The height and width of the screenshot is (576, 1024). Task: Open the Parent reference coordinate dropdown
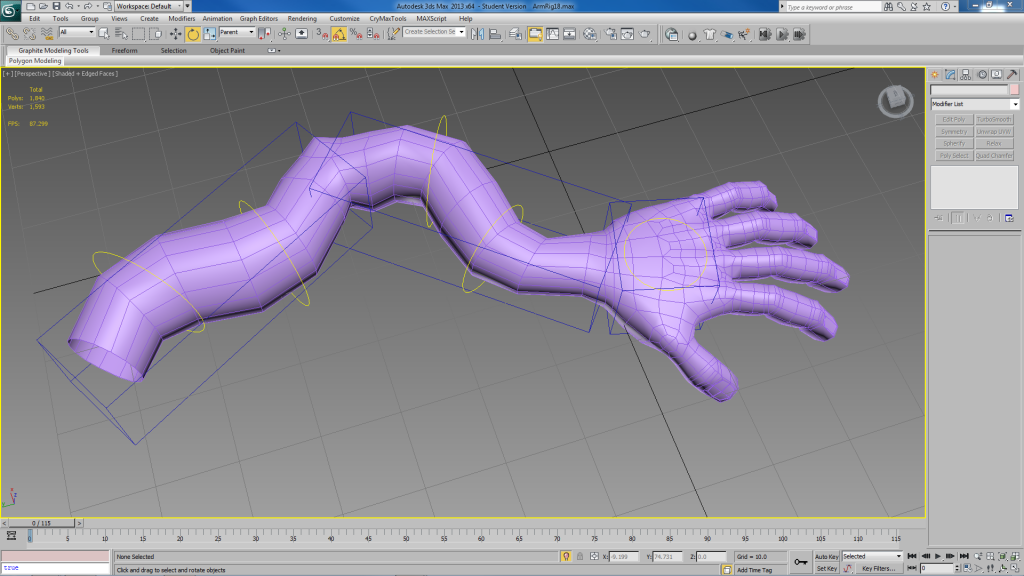(236, 33)
